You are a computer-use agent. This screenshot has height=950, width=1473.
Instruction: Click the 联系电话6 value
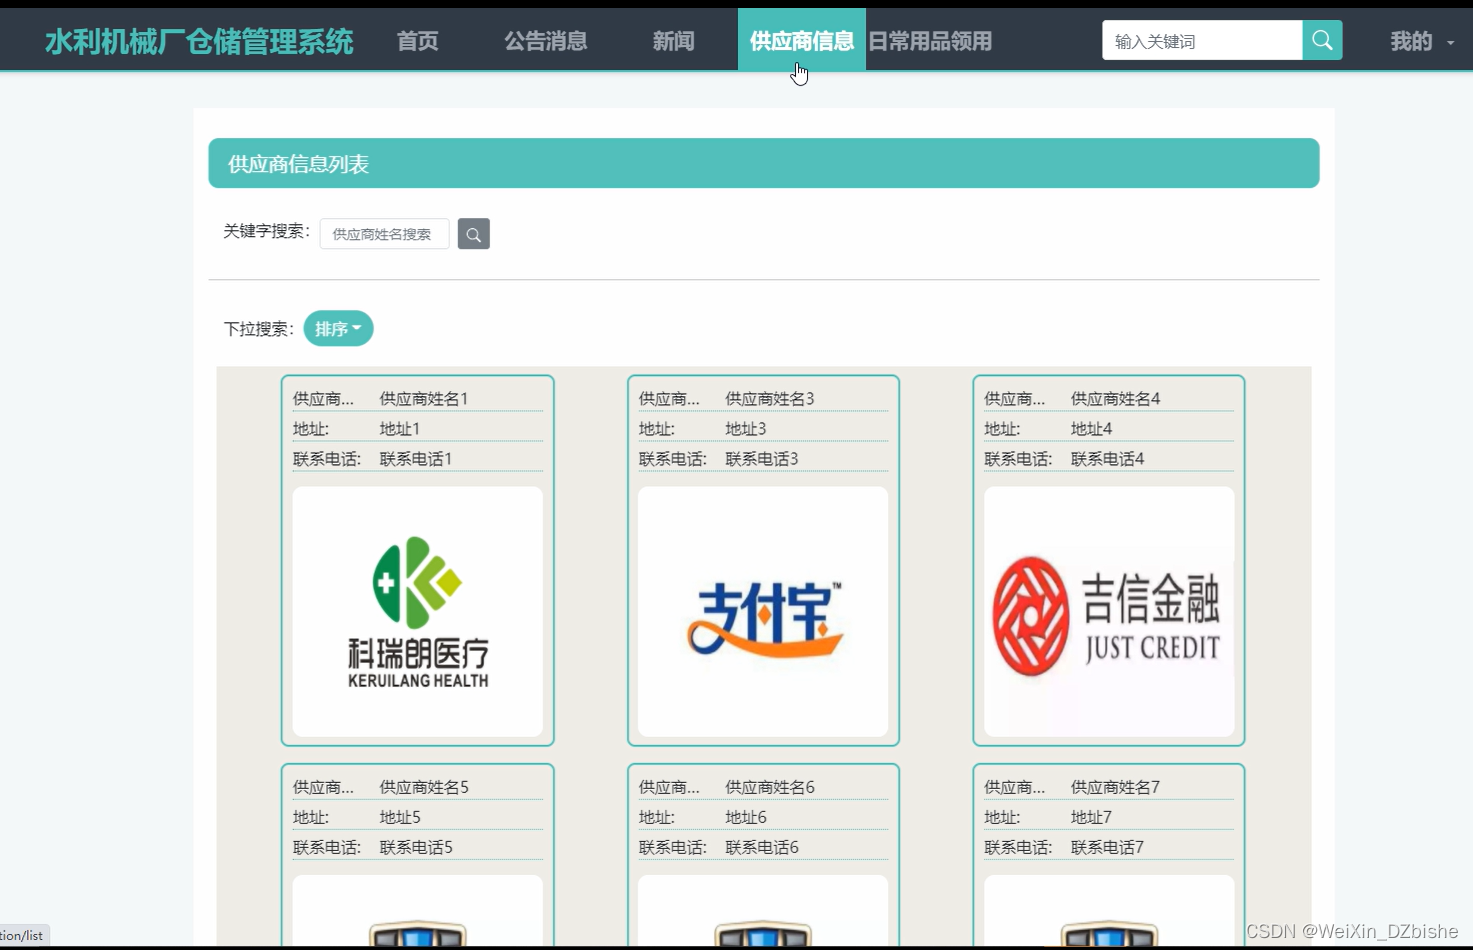click(x=762, y=848)
